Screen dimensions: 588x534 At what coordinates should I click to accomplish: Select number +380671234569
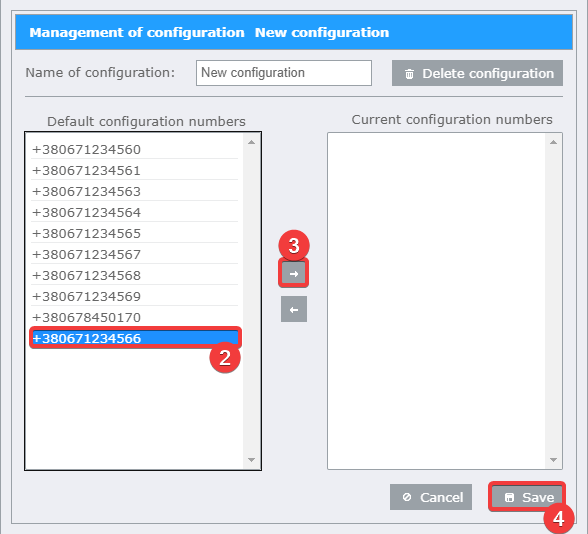pos(135,296)
